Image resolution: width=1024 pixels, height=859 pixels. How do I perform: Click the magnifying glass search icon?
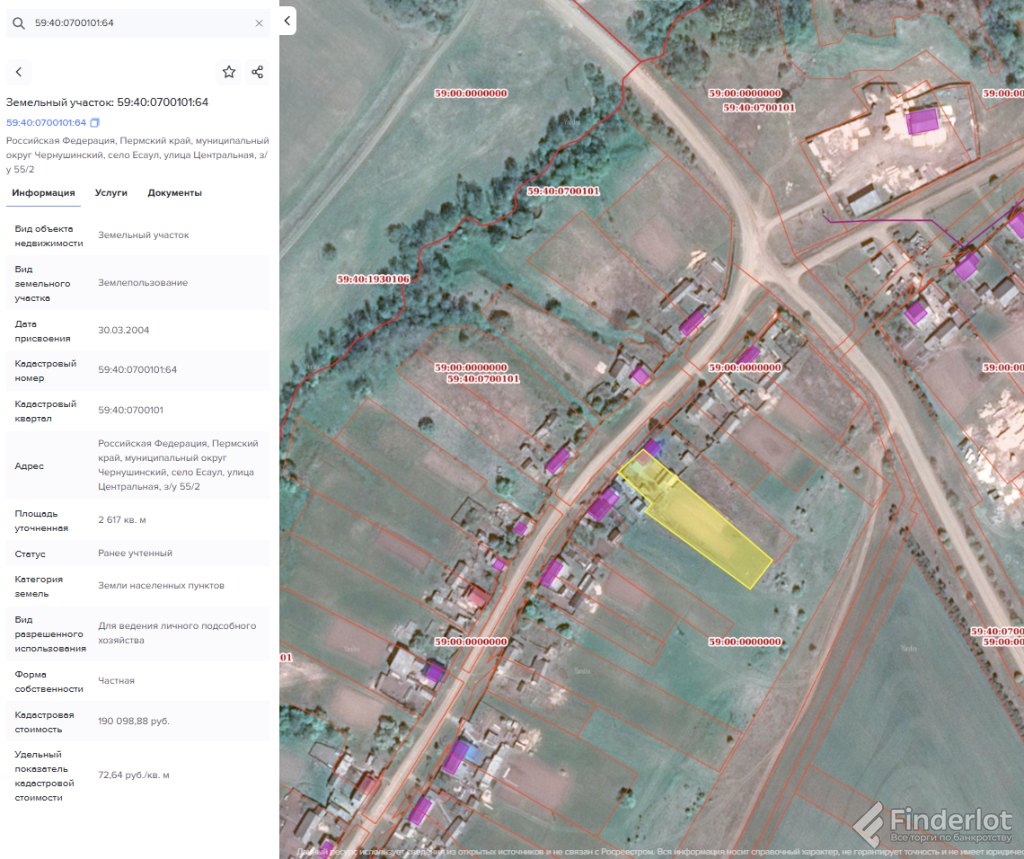pyautogui.click(x=18, y=23)
